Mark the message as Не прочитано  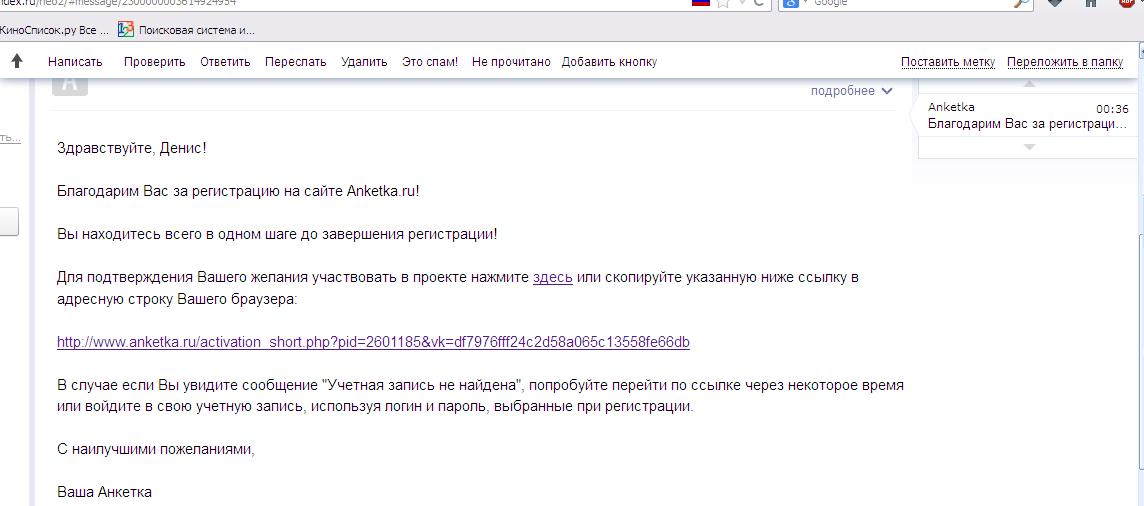tap(511, 62)
